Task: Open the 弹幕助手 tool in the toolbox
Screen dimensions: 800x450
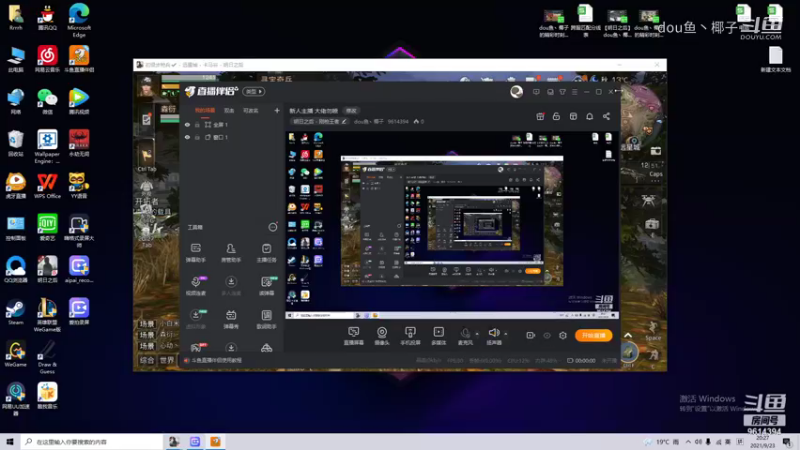Action: pos(195,253)
